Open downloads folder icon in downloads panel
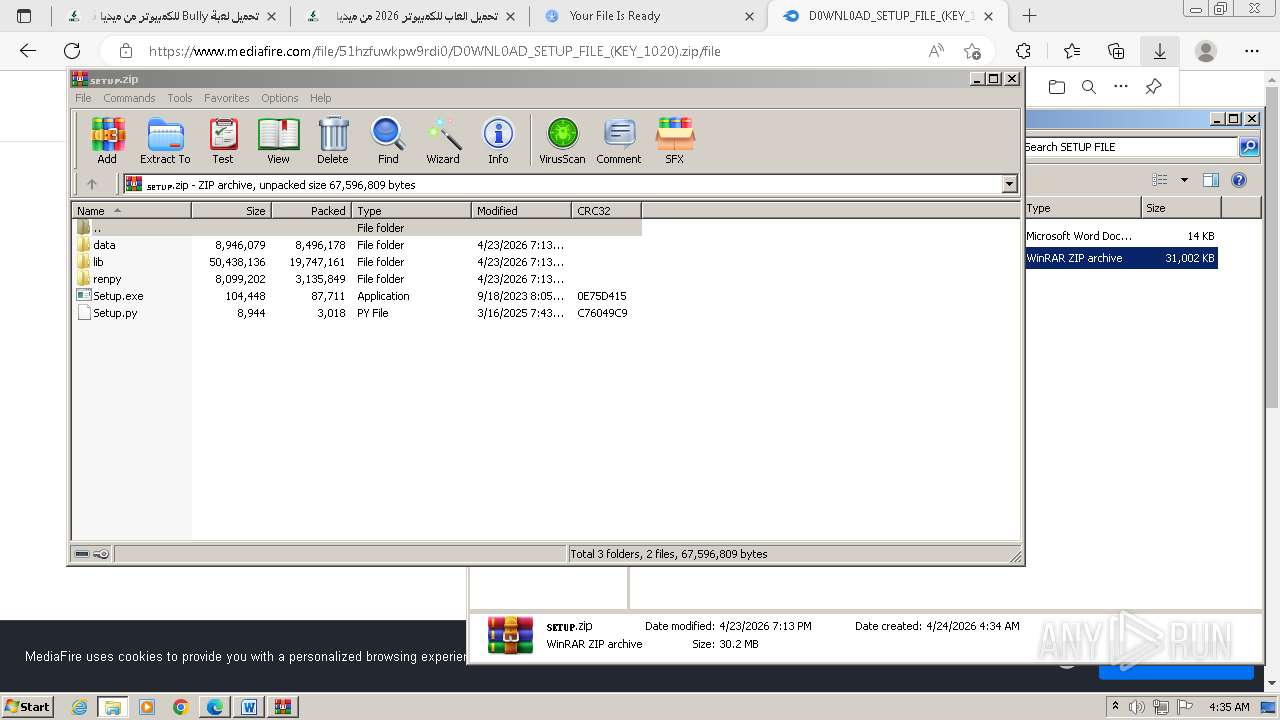Image resolution: width=1280 pixels, height=720 pixels. (1057, 87)
